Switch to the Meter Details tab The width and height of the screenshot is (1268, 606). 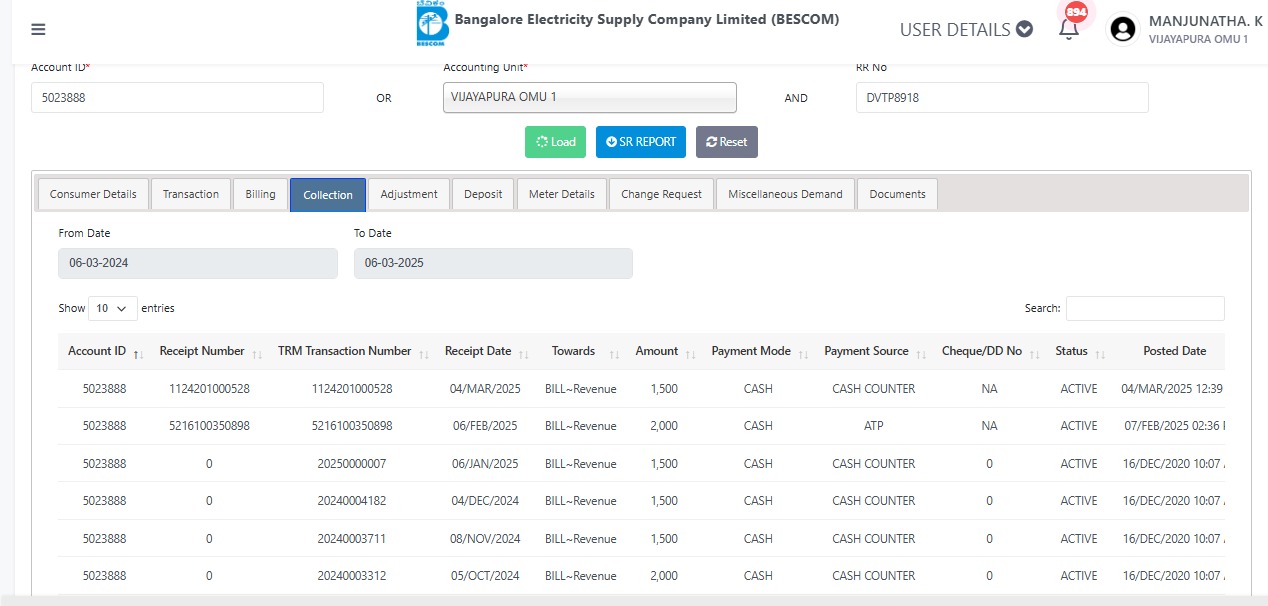tap(562, 194)
